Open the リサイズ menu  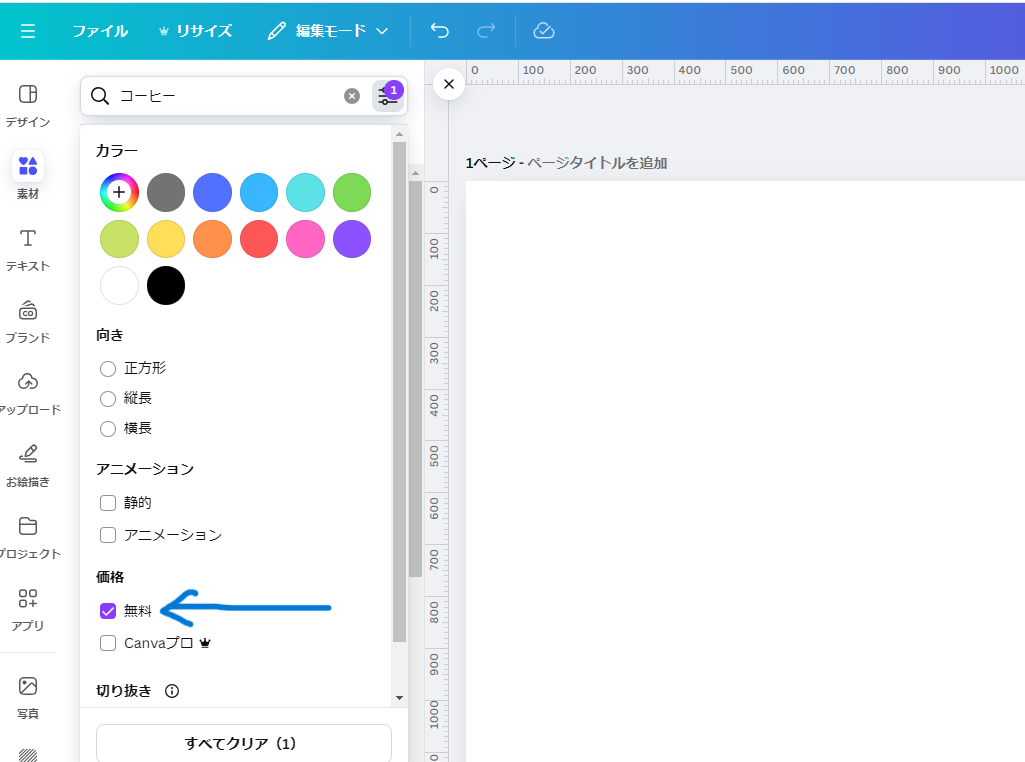coord(195,31)
